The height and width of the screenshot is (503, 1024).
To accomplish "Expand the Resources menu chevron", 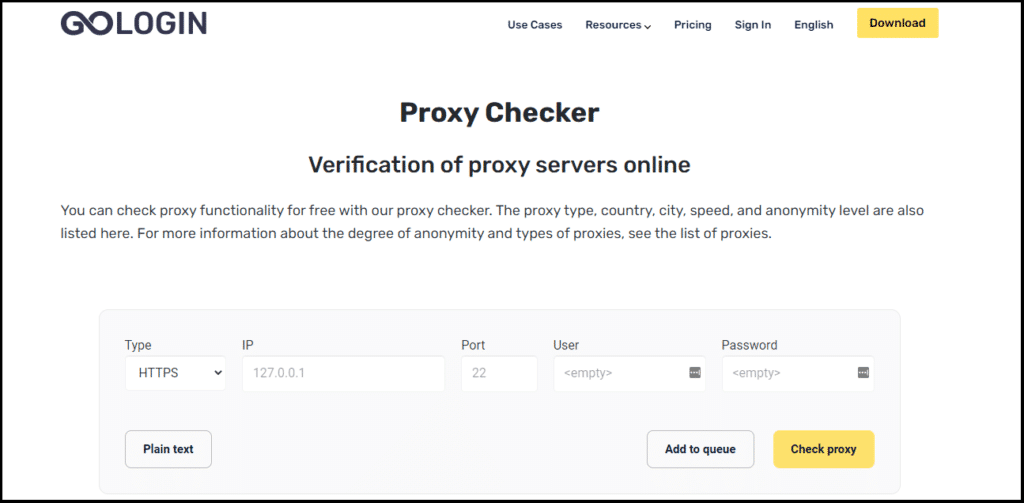I will click(x=647, y=26).
